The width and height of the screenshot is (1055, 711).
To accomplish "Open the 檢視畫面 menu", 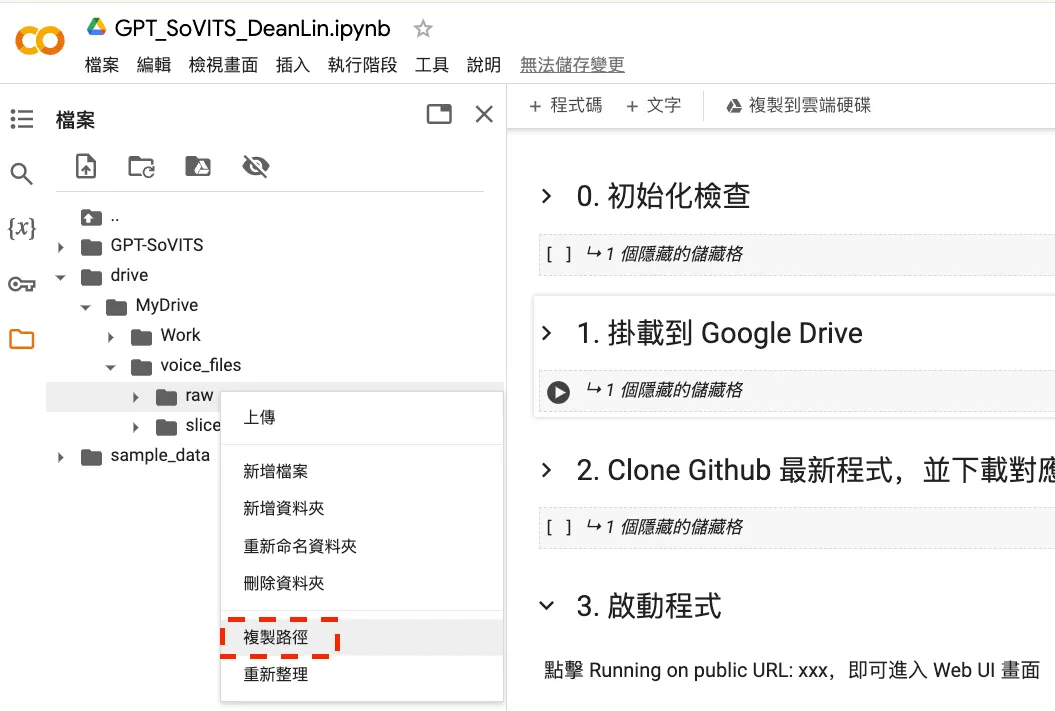I will point(223,65).
